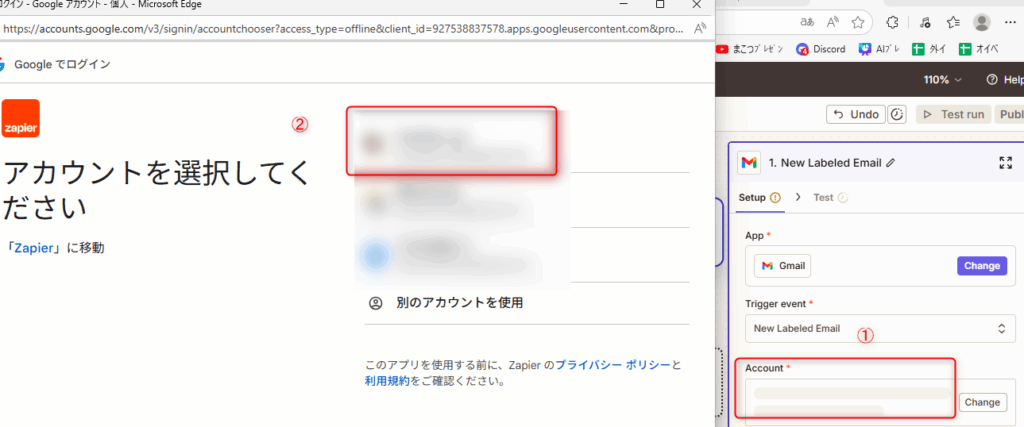Expand the step panel to fullscreen
The image size is (1024, 427).
pos(1005,162)
